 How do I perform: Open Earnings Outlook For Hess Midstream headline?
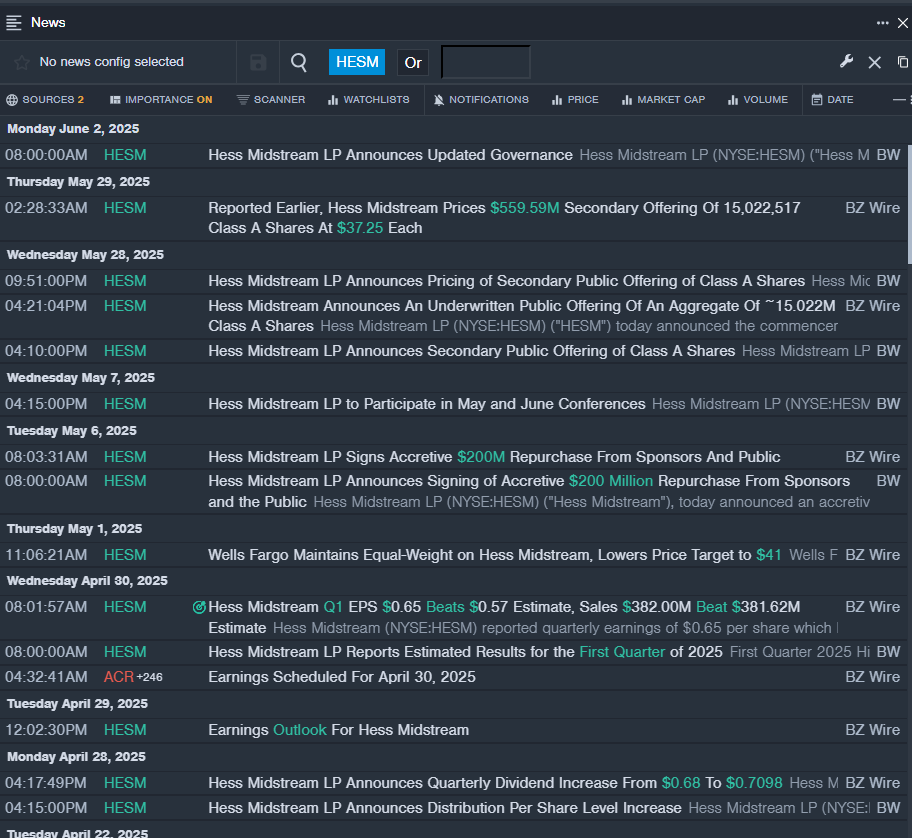click(x=339, y=730)
